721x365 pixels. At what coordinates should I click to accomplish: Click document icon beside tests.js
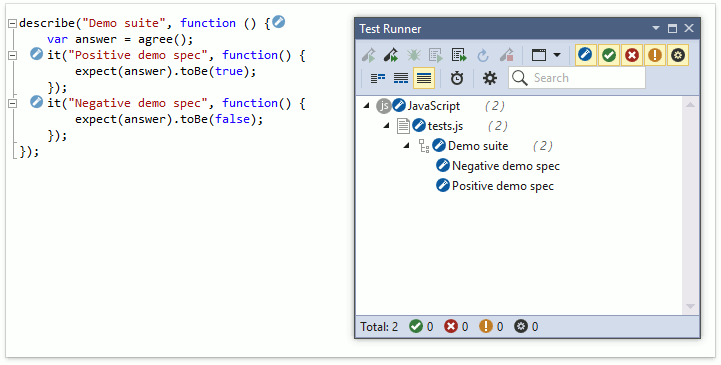point(403,126)
